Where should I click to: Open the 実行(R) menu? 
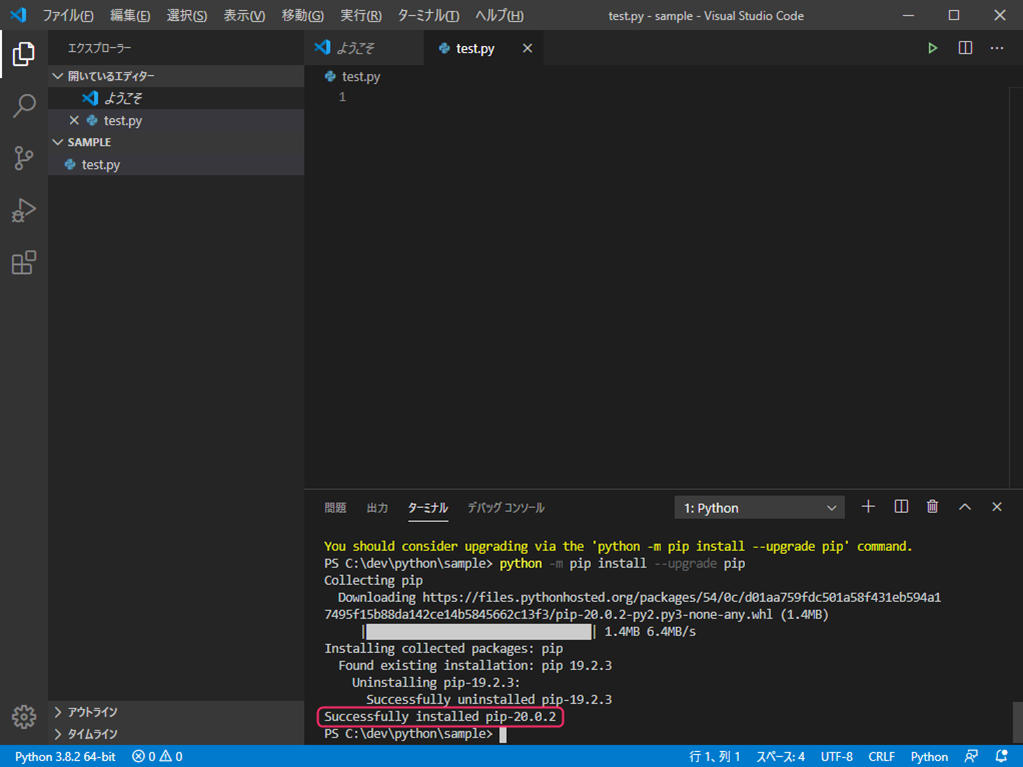[x=361, y=15]
